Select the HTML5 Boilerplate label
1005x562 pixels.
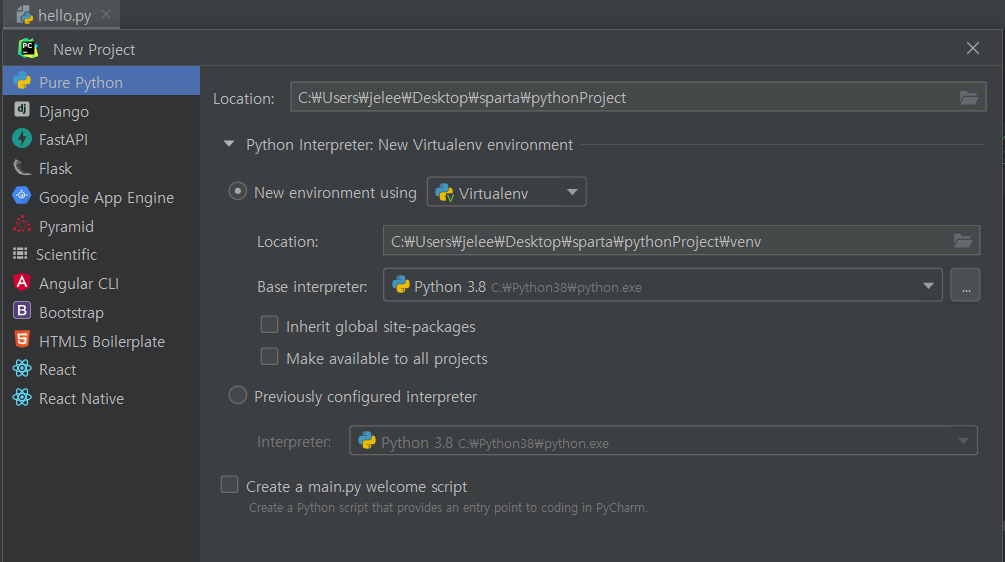(102, 342)
